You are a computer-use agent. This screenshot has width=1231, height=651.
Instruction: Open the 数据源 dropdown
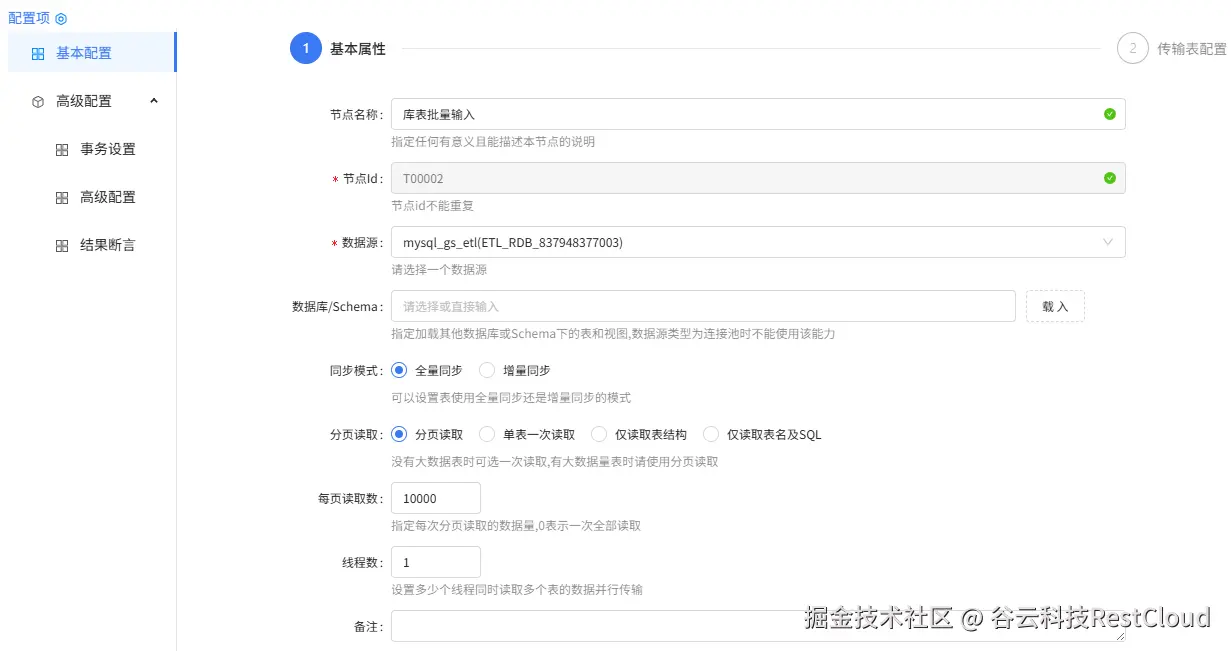[1107, 242]
